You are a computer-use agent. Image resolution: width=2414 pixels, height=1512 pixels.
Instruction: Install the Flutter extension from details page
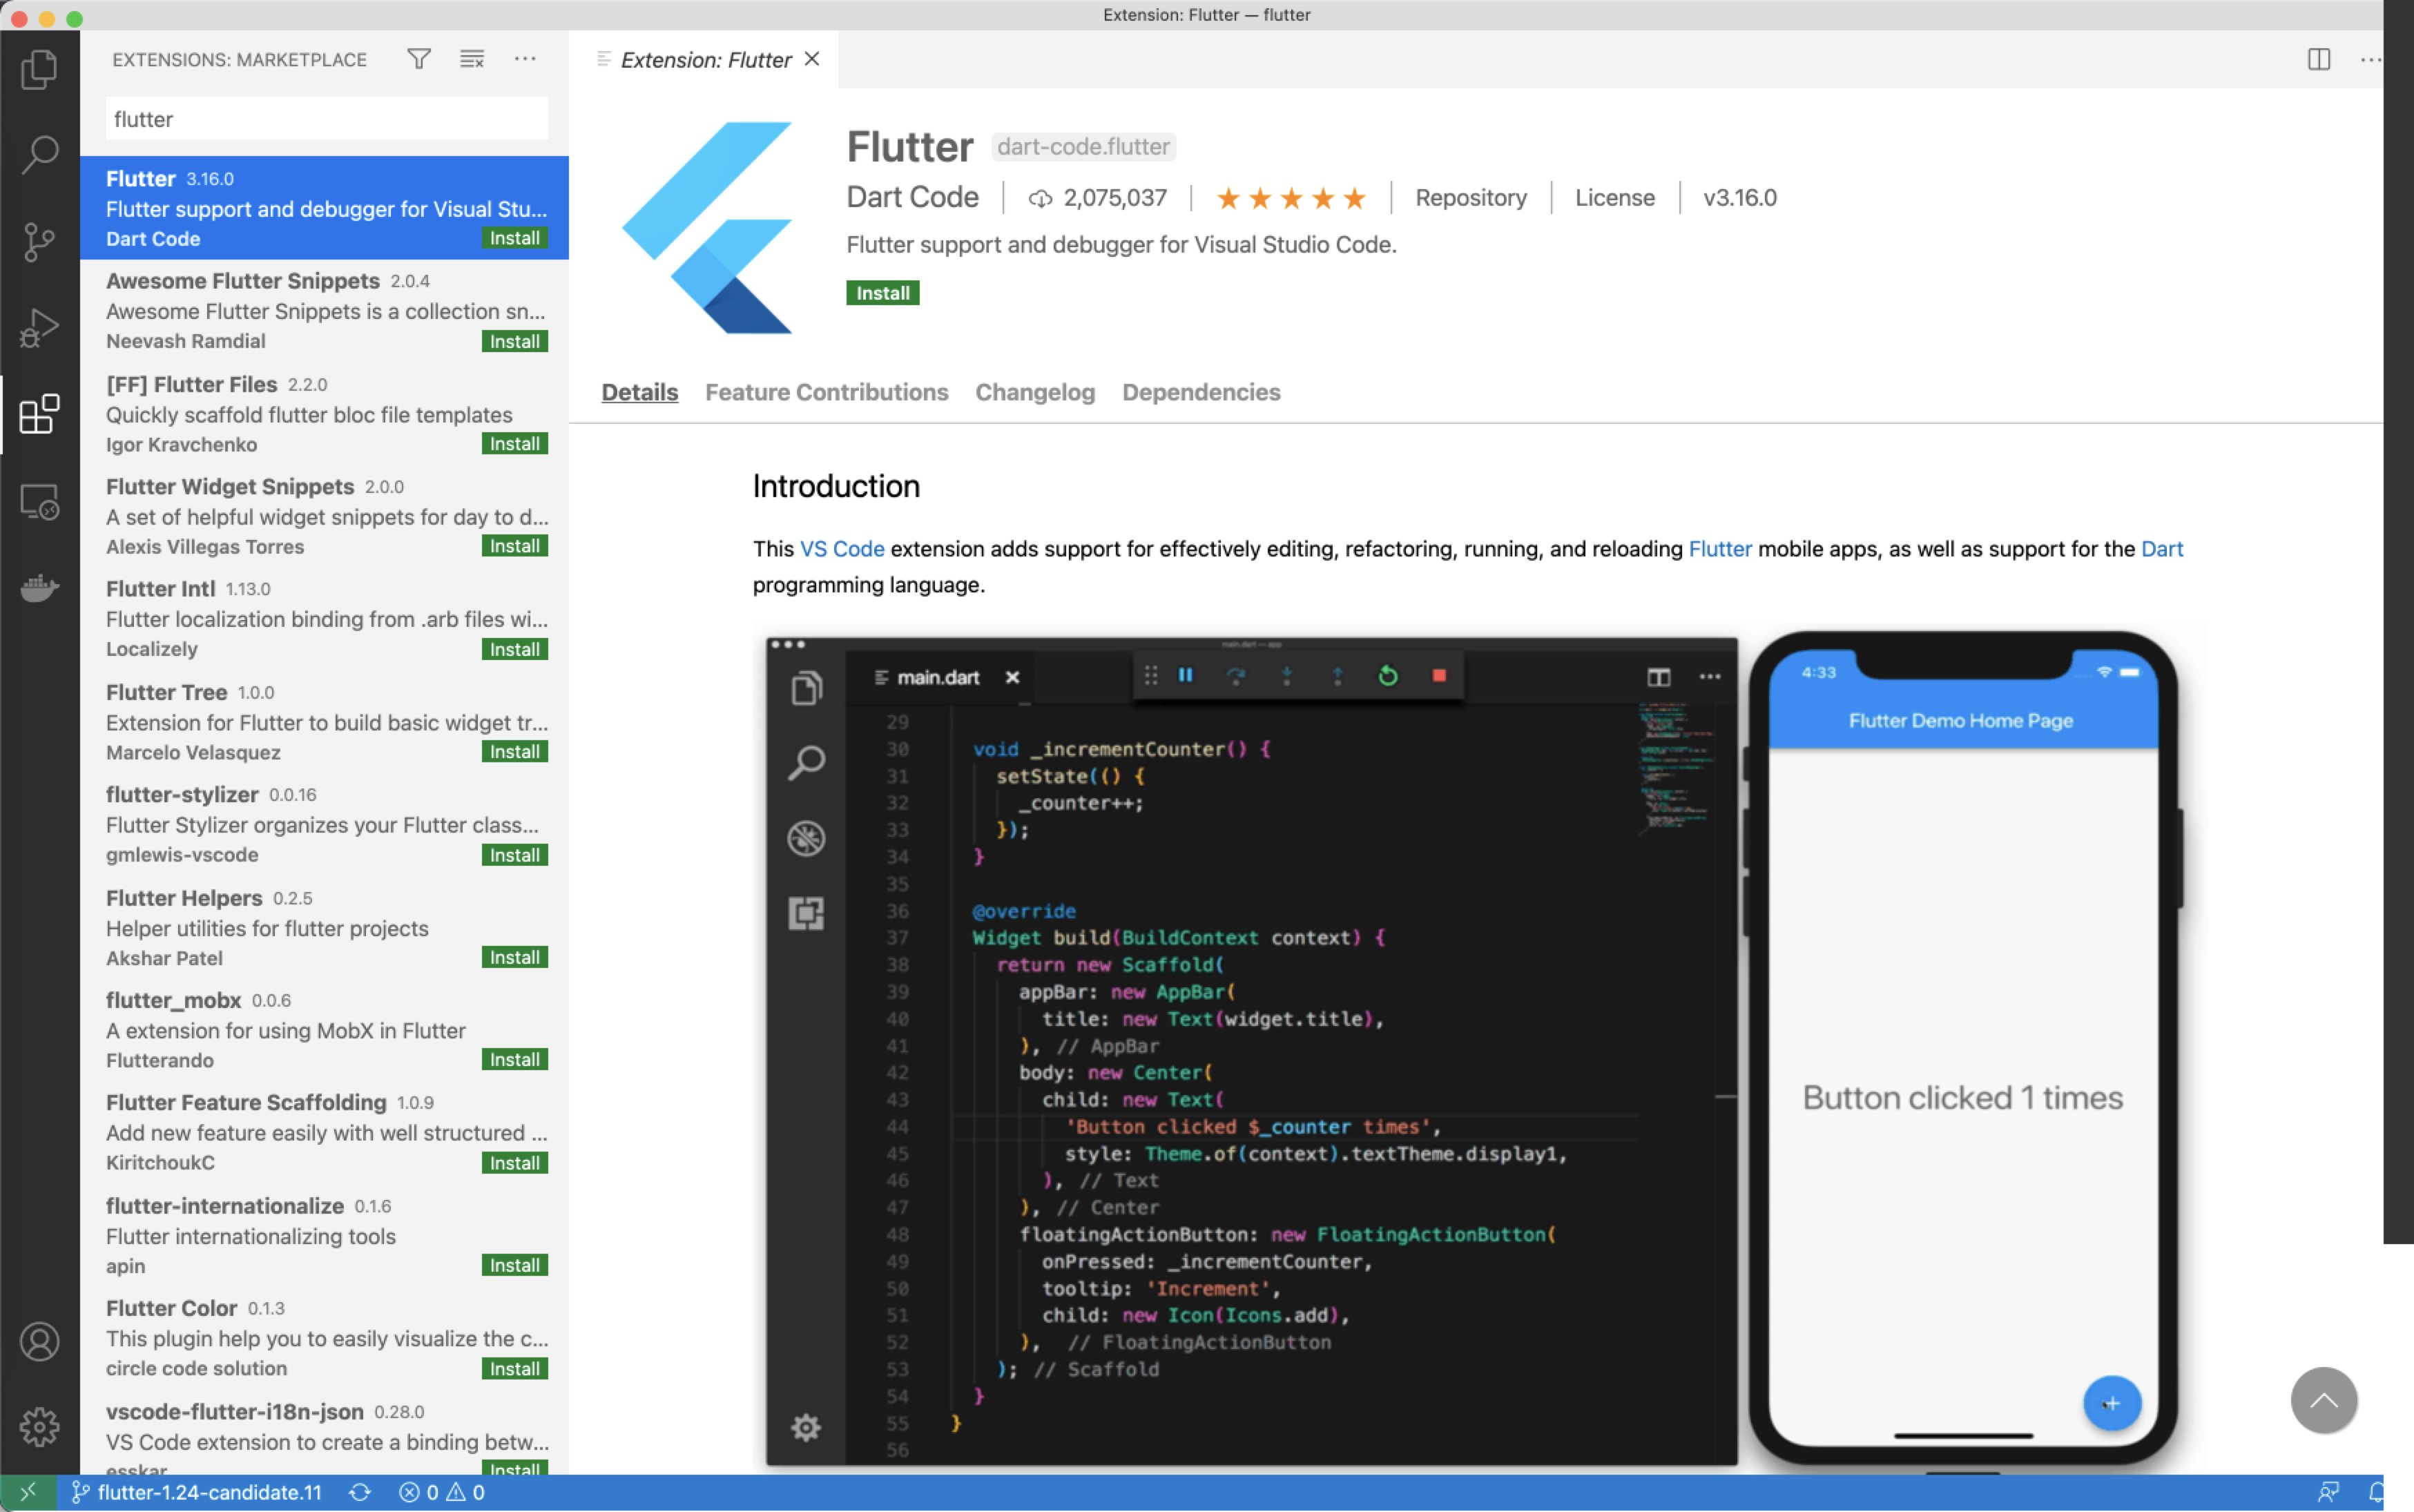(882, 293)
